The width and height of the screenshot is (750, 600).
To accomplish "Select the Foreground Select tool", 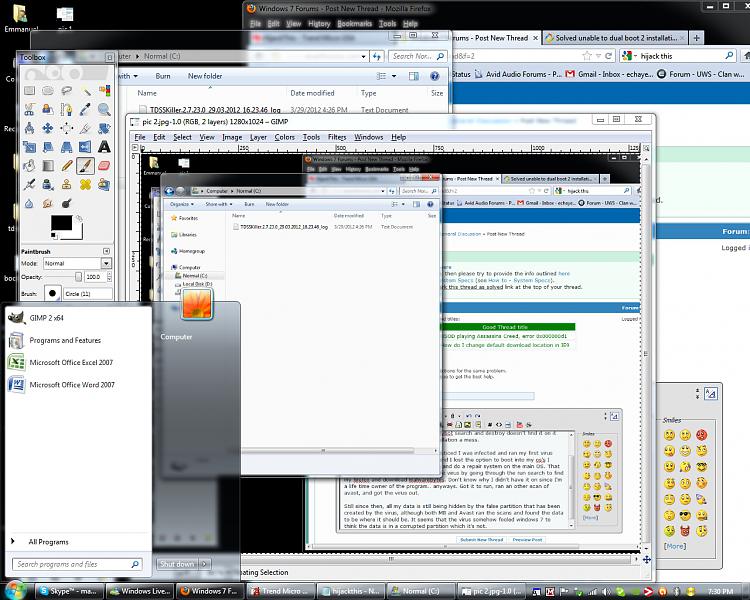I will pos(48,109).
